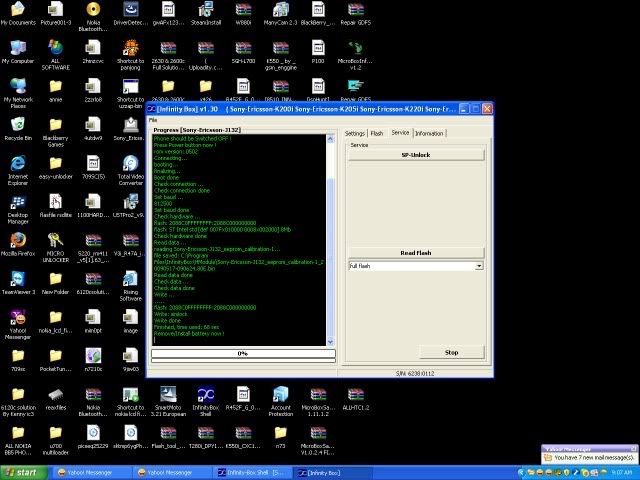Select the MICRO UNLOCKER icon

[x=56, y=247]
